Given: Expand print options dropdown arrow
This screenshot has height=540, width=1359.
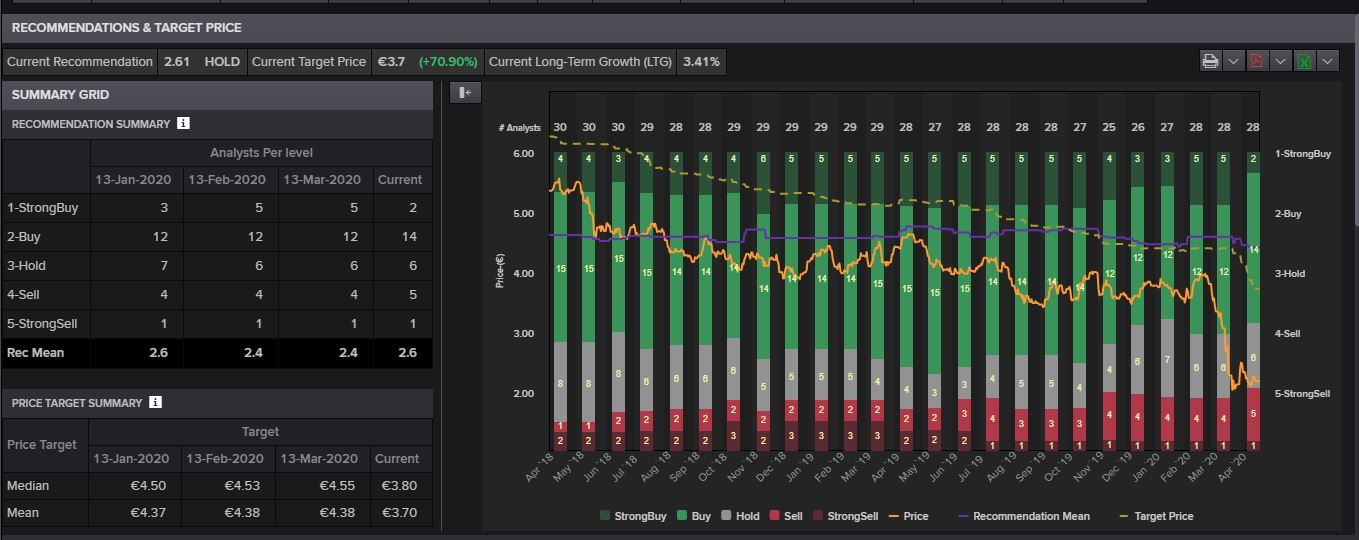Looking at the screenshot, I should pos(1233,61).
